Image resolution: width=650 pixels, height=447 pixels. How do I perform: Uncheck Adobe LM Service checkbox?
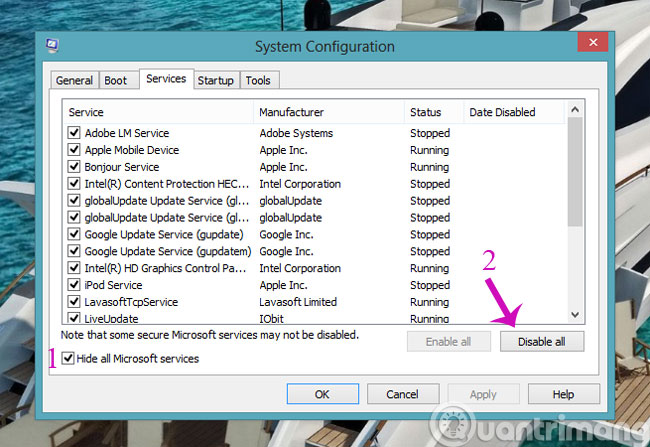tap(74, 133)
